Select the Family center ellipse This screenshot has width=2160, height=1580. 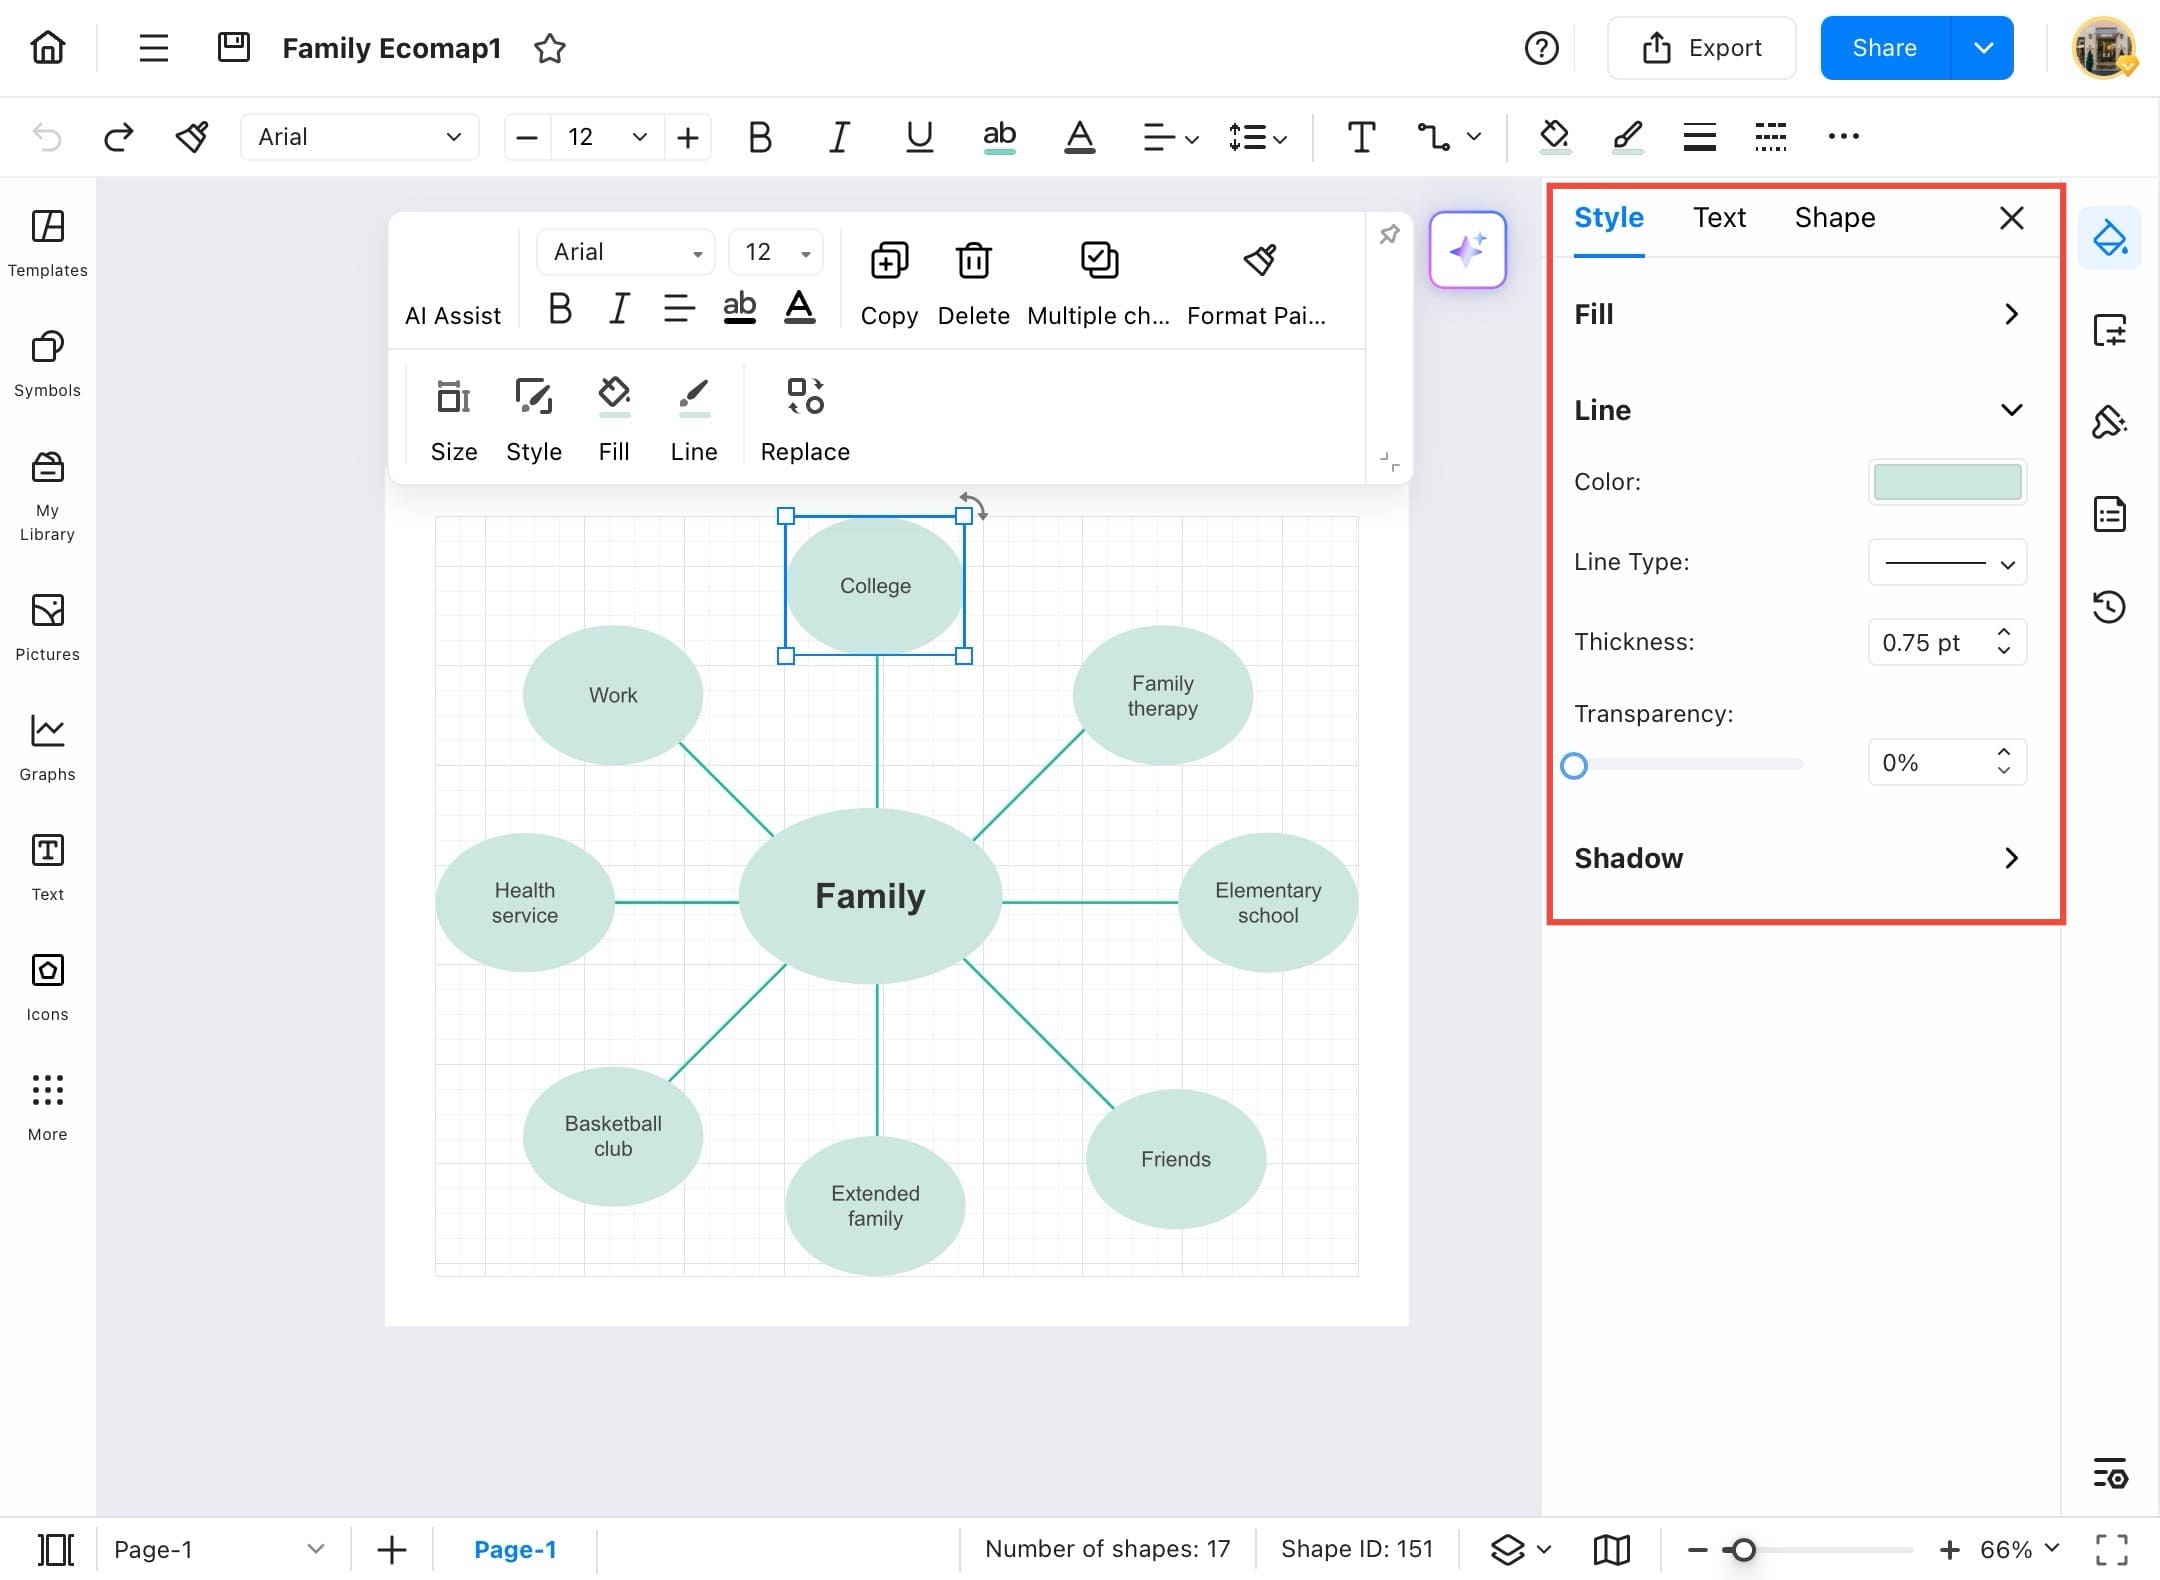(x=869, y=895)
